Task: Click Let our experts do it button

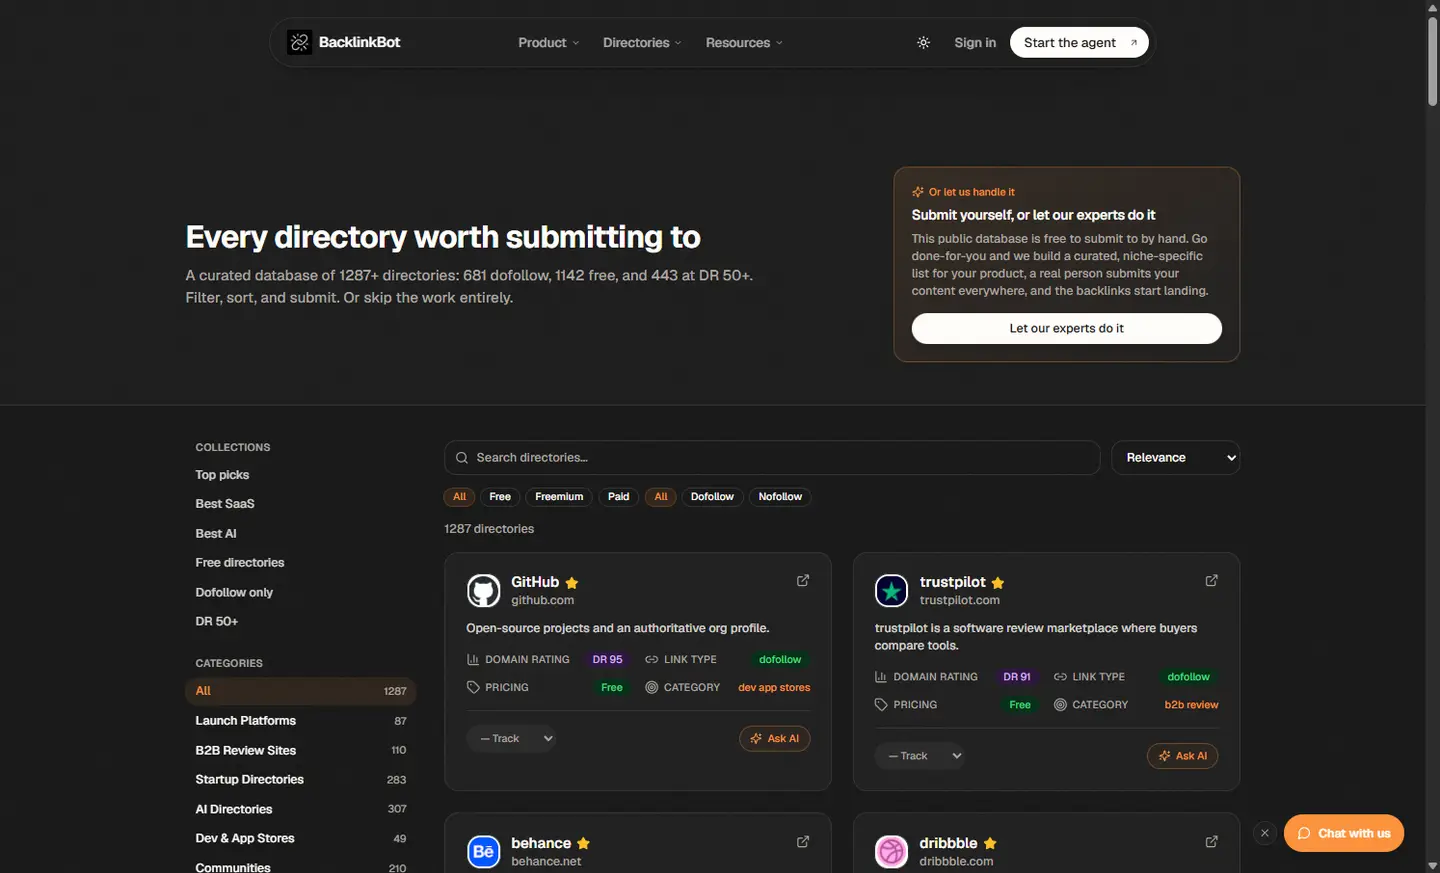Action: [1066, 328]
